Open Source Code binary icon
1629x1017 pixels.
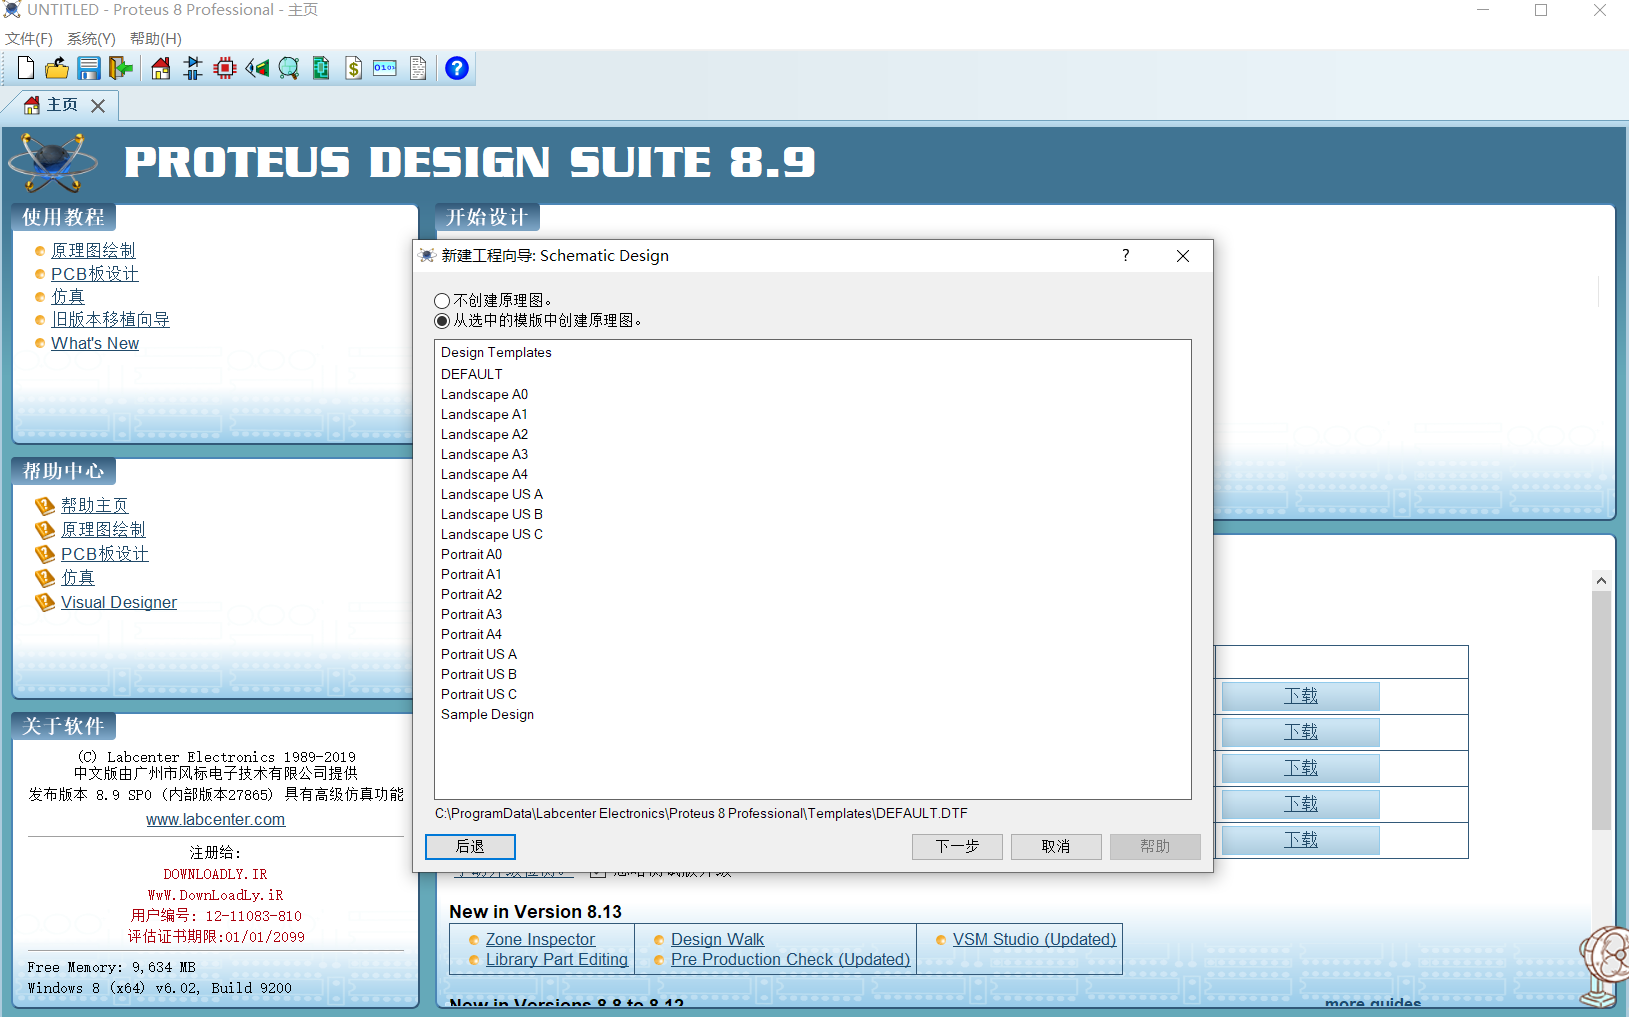pos(385,68)
